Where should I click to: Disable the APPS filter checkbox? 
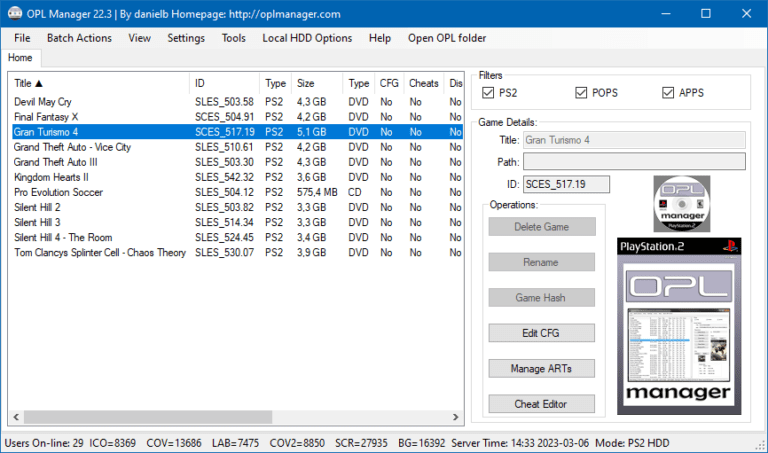click(x=669, y=93)
